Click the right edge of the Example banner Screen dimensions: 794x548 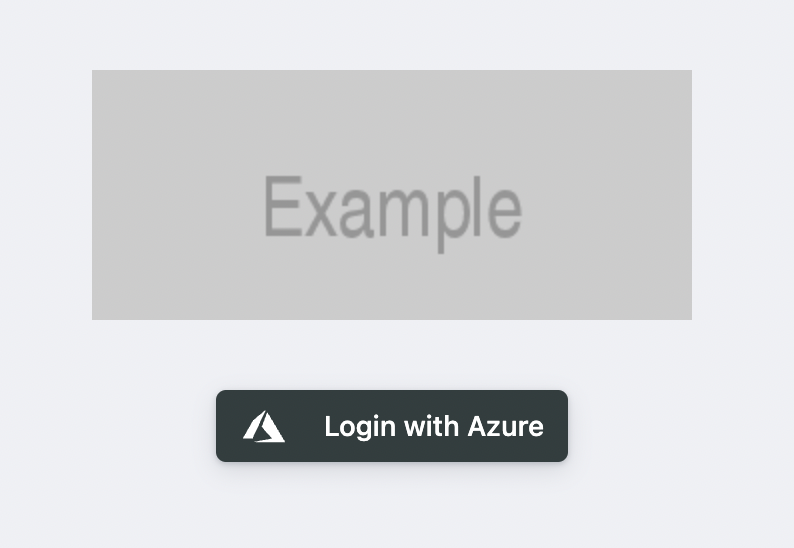[x=682, y=195]
